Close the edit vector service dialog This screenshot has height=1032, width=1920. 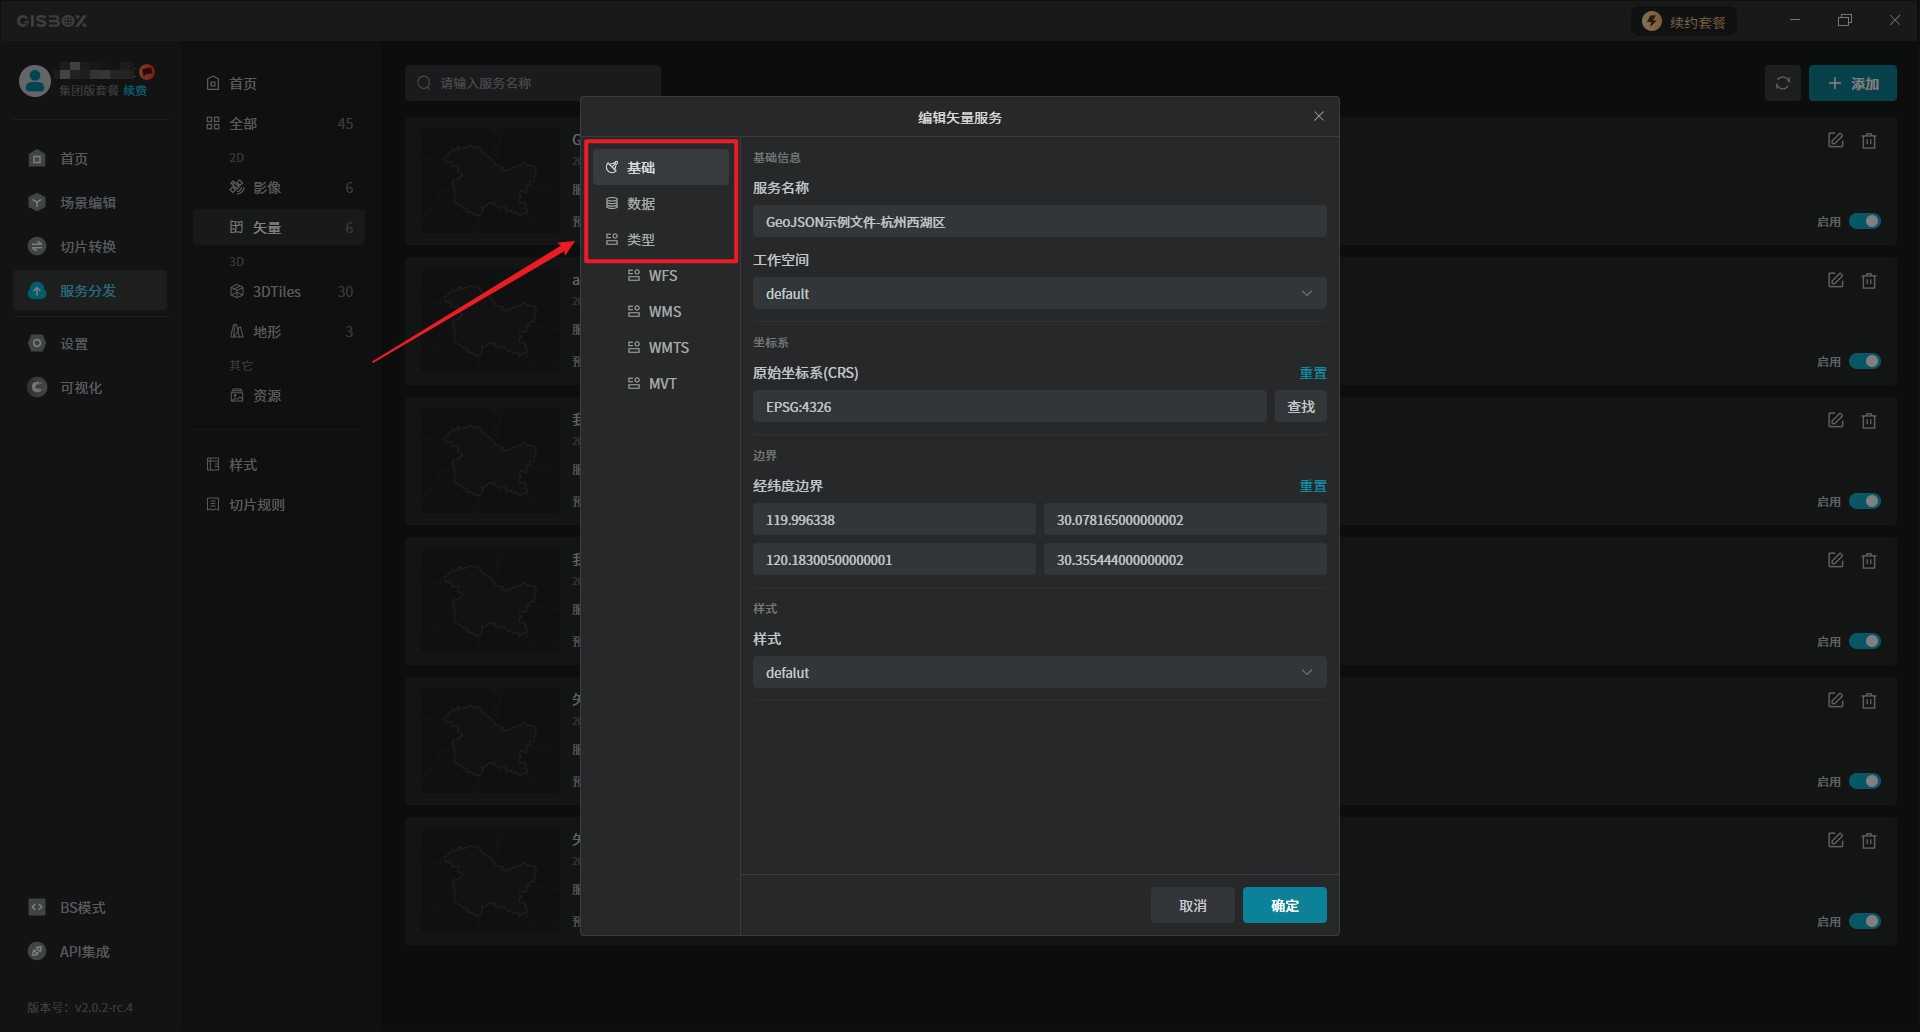pyautogui.click(x=1318, y=117)
